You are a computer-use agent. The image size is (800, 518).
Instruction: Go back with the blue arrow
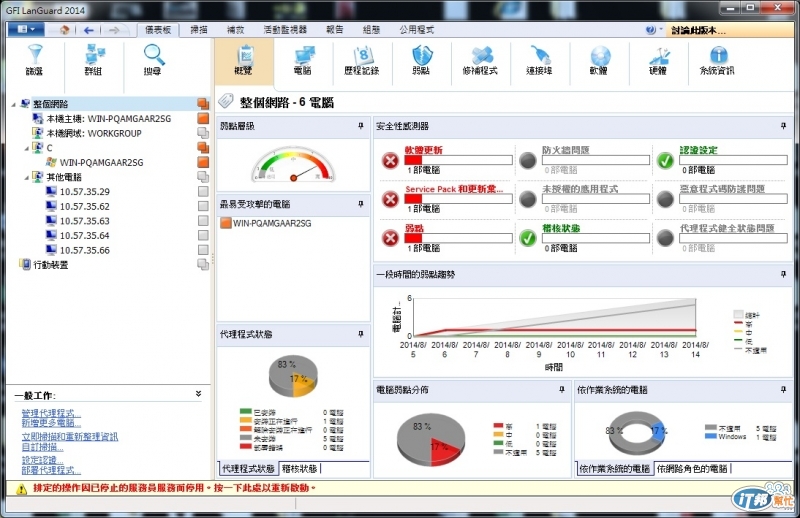tap(89, 30)
